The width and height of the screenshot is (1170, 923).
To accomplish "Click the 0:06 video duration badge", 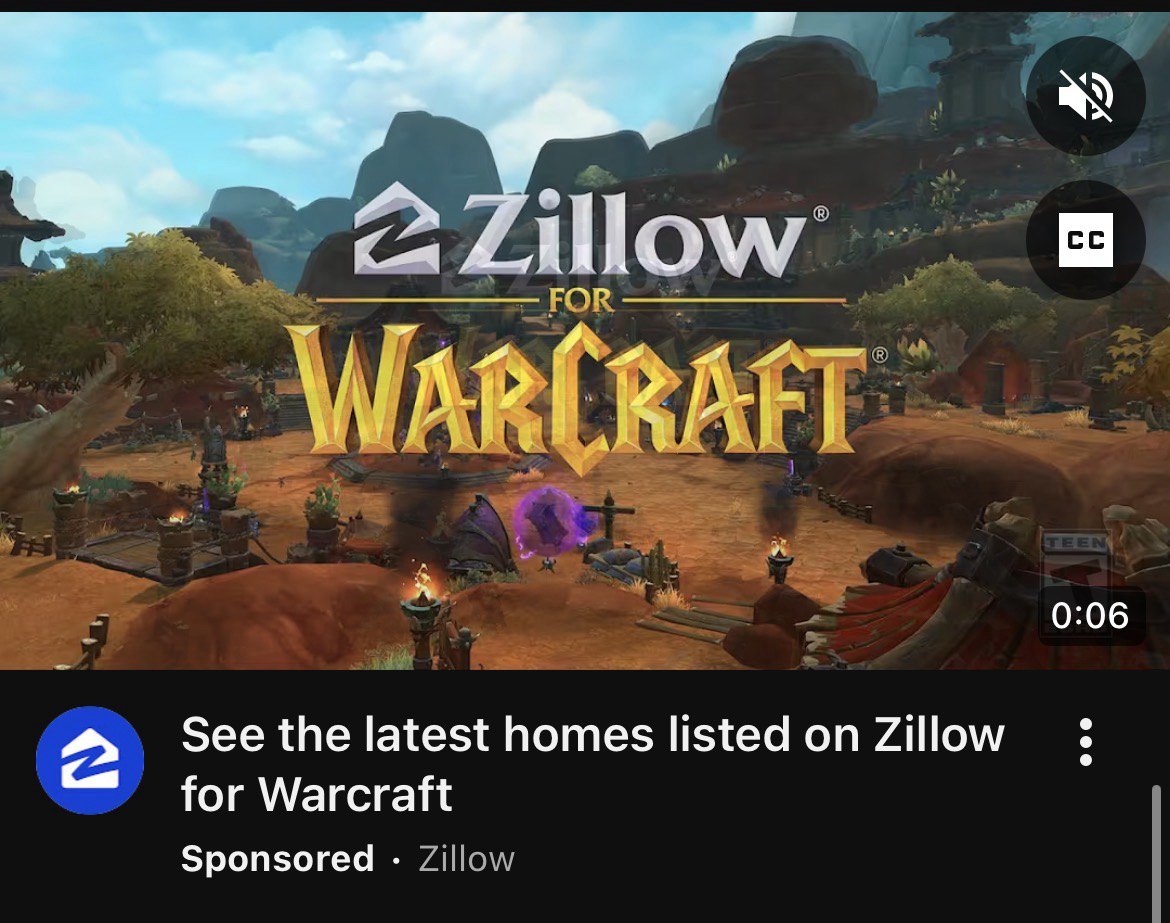I will pos(1090,616).
